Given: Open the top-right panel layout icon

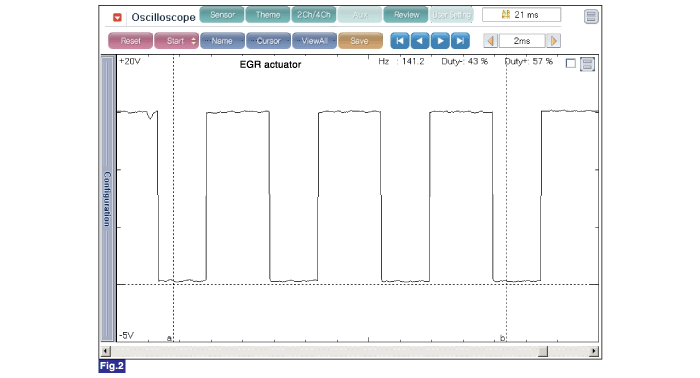Looking at the screenshot, I should click(x=591, y=17).
